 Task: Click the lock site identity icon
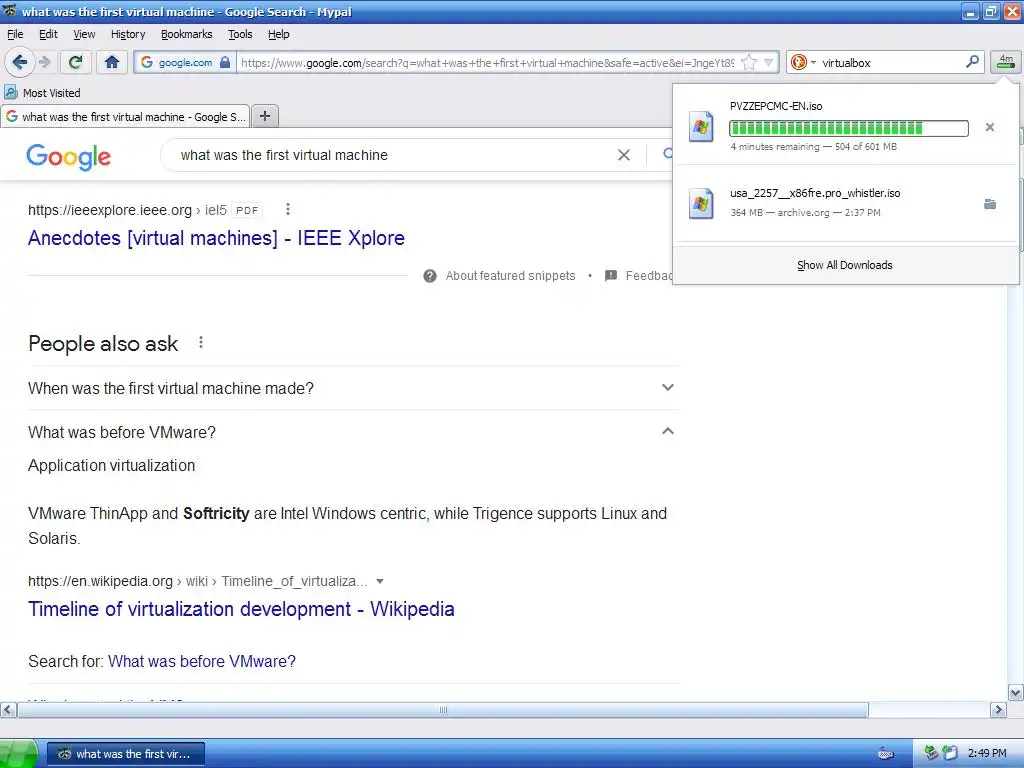tap(225, 63)
